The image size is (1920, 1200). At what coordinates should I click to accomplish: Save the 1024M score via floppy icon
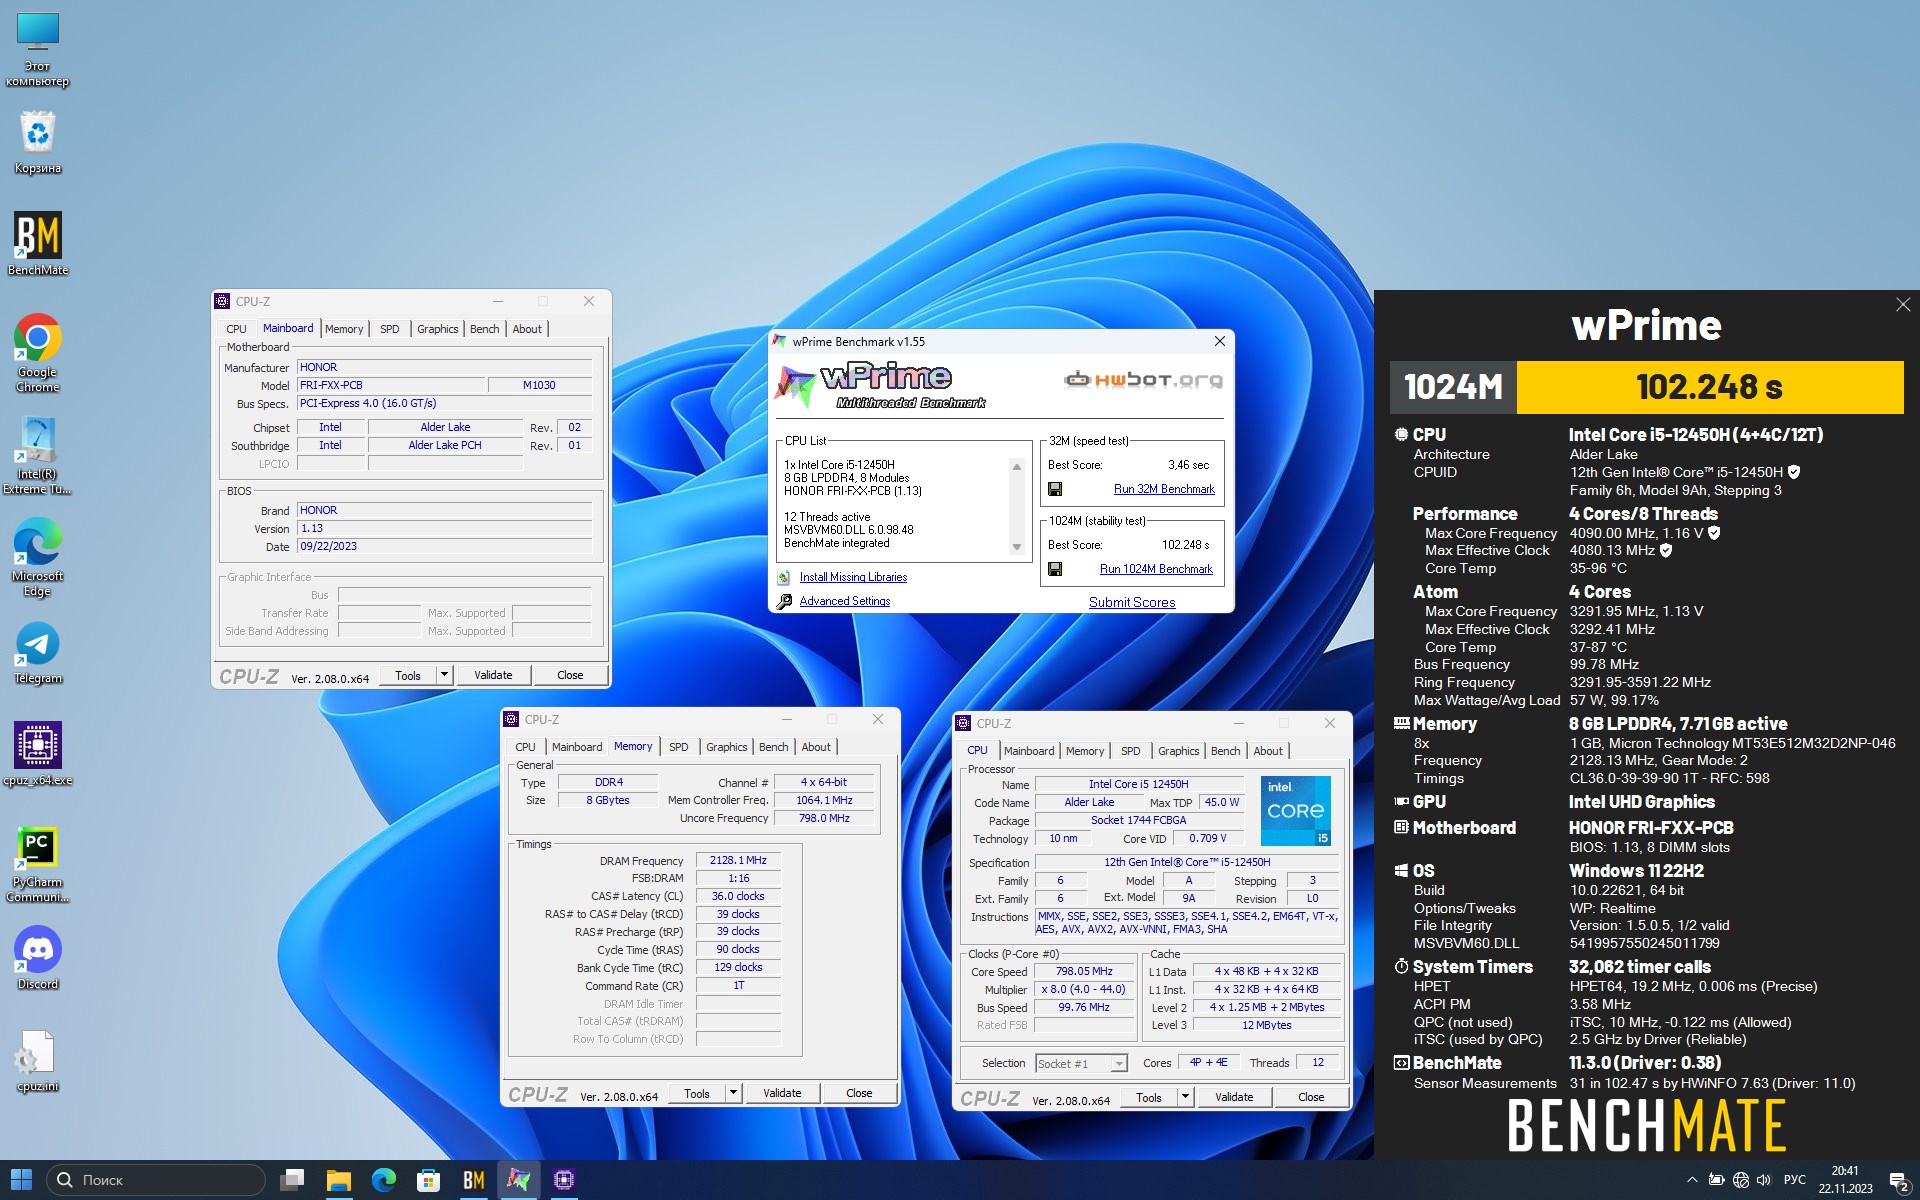(x=1055, y=569)
